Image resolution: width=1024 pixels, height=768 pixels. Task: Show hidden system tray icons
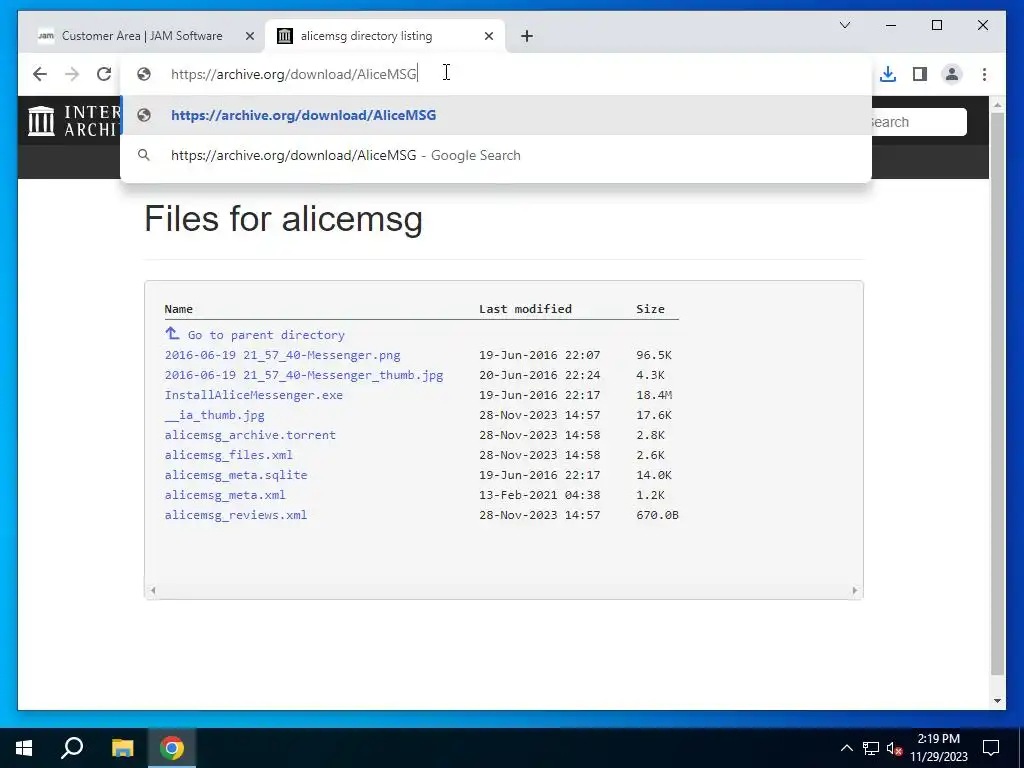point(846,748)
